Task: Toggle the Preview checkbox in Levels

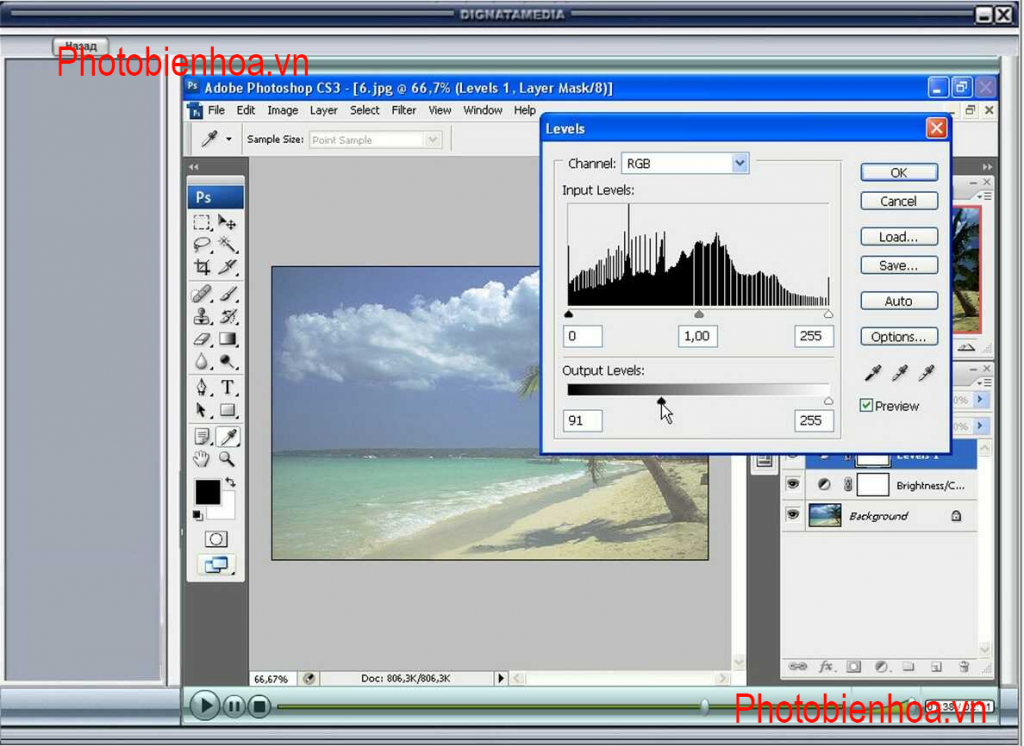Action: [866, 406]
